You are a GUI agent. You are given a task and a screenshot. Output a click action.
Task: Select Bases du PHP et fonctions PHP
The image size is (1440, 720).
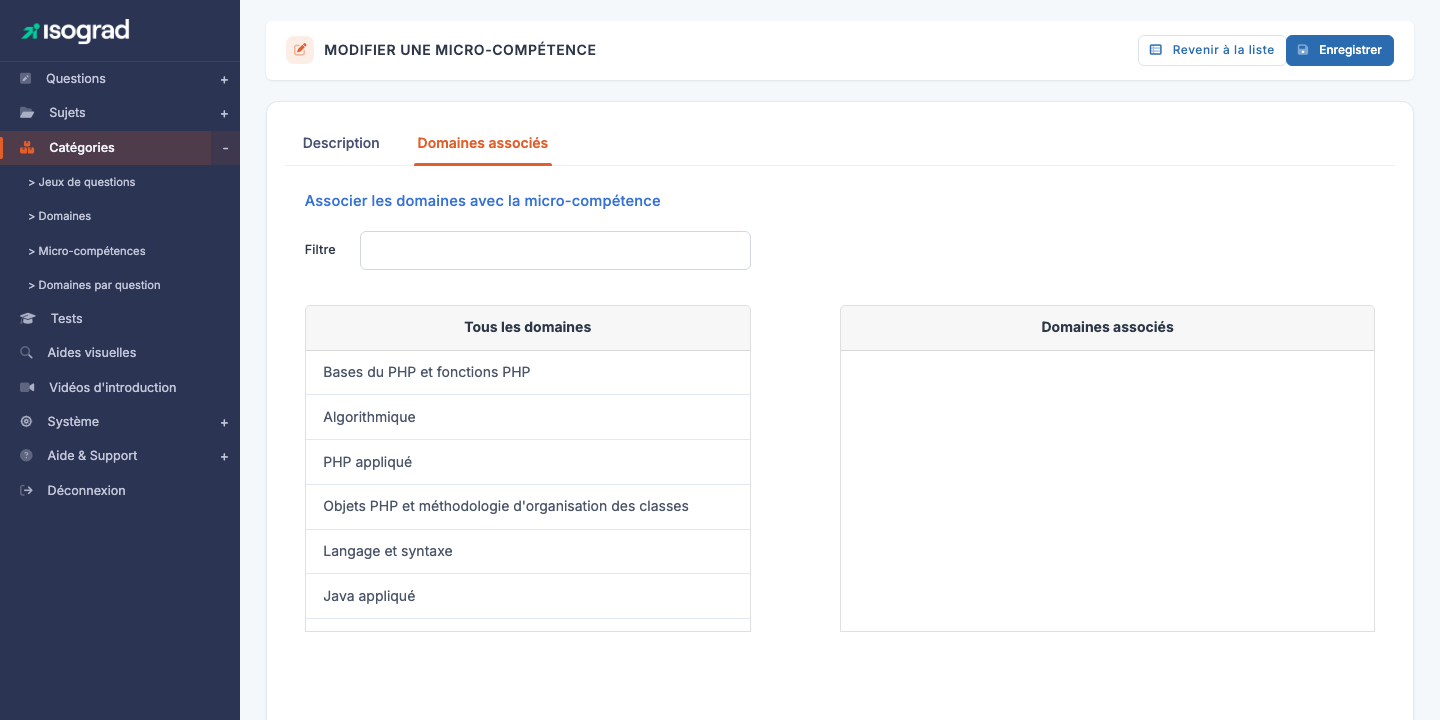click(x=528, y=372)
